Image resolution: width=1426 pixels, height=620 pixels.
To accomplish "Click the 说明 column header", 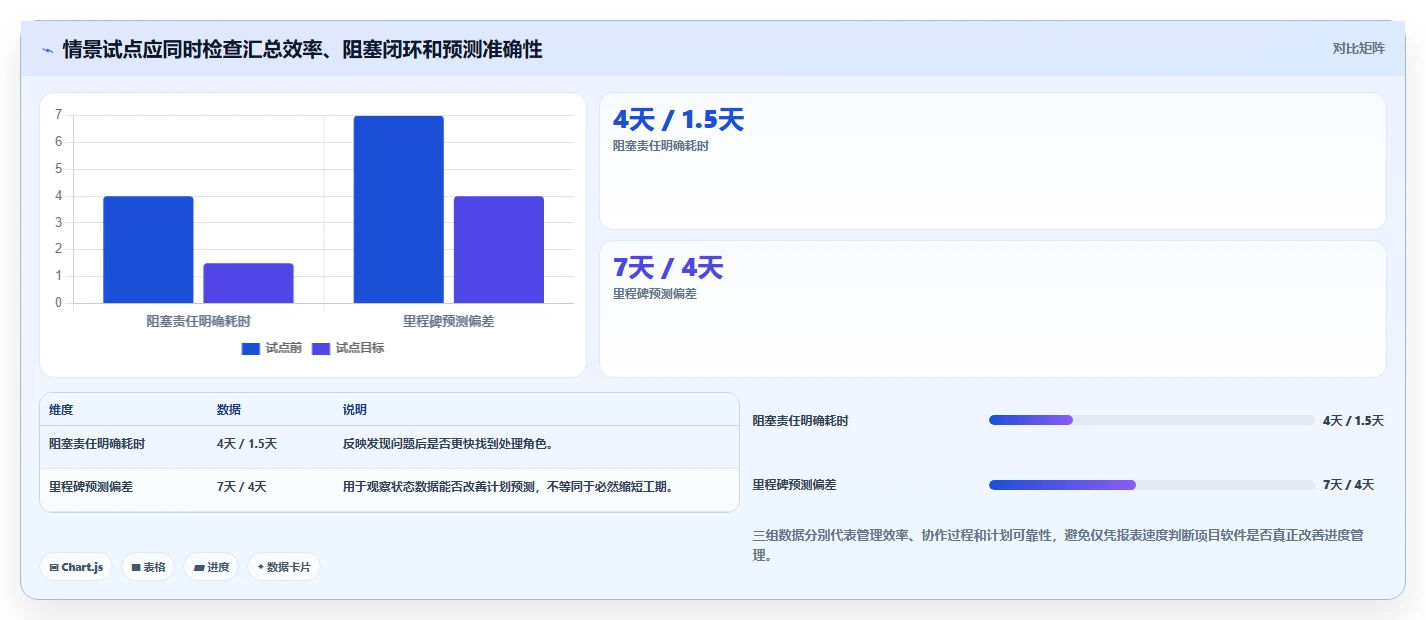I will point(354,410).
